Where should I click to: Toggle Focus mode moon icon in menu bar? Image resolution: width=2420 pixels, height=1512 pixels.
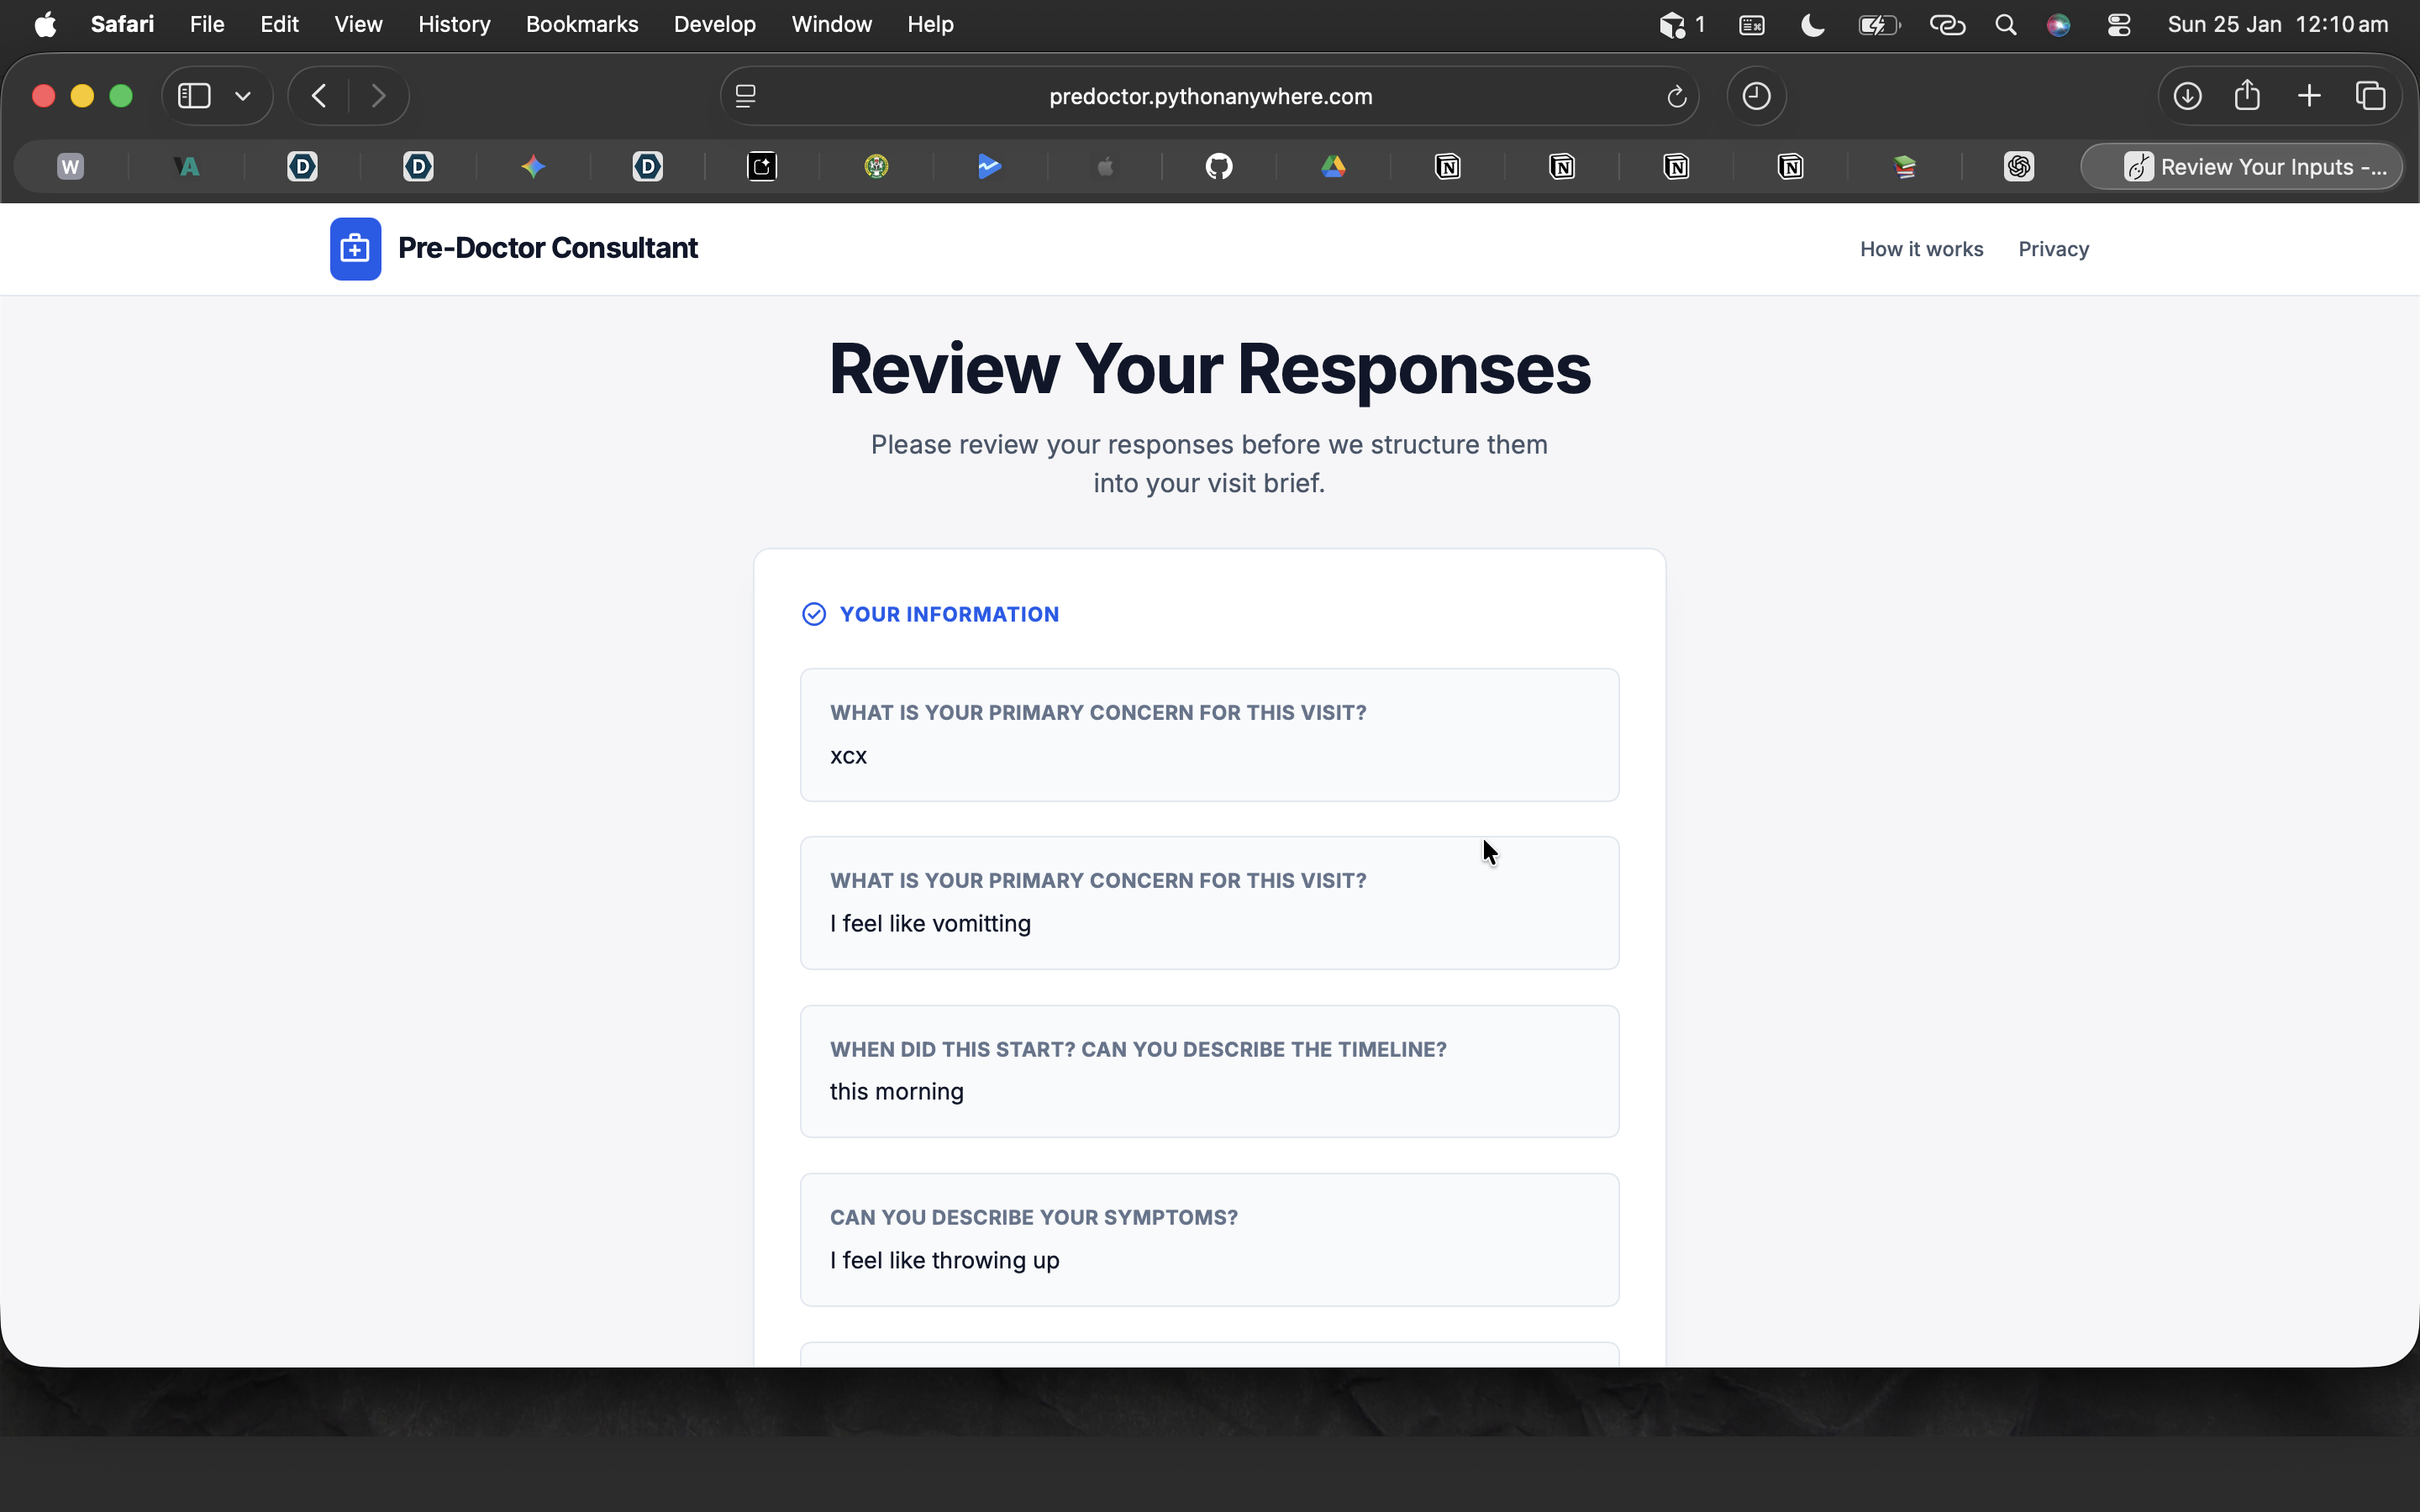pos(1812,24)
